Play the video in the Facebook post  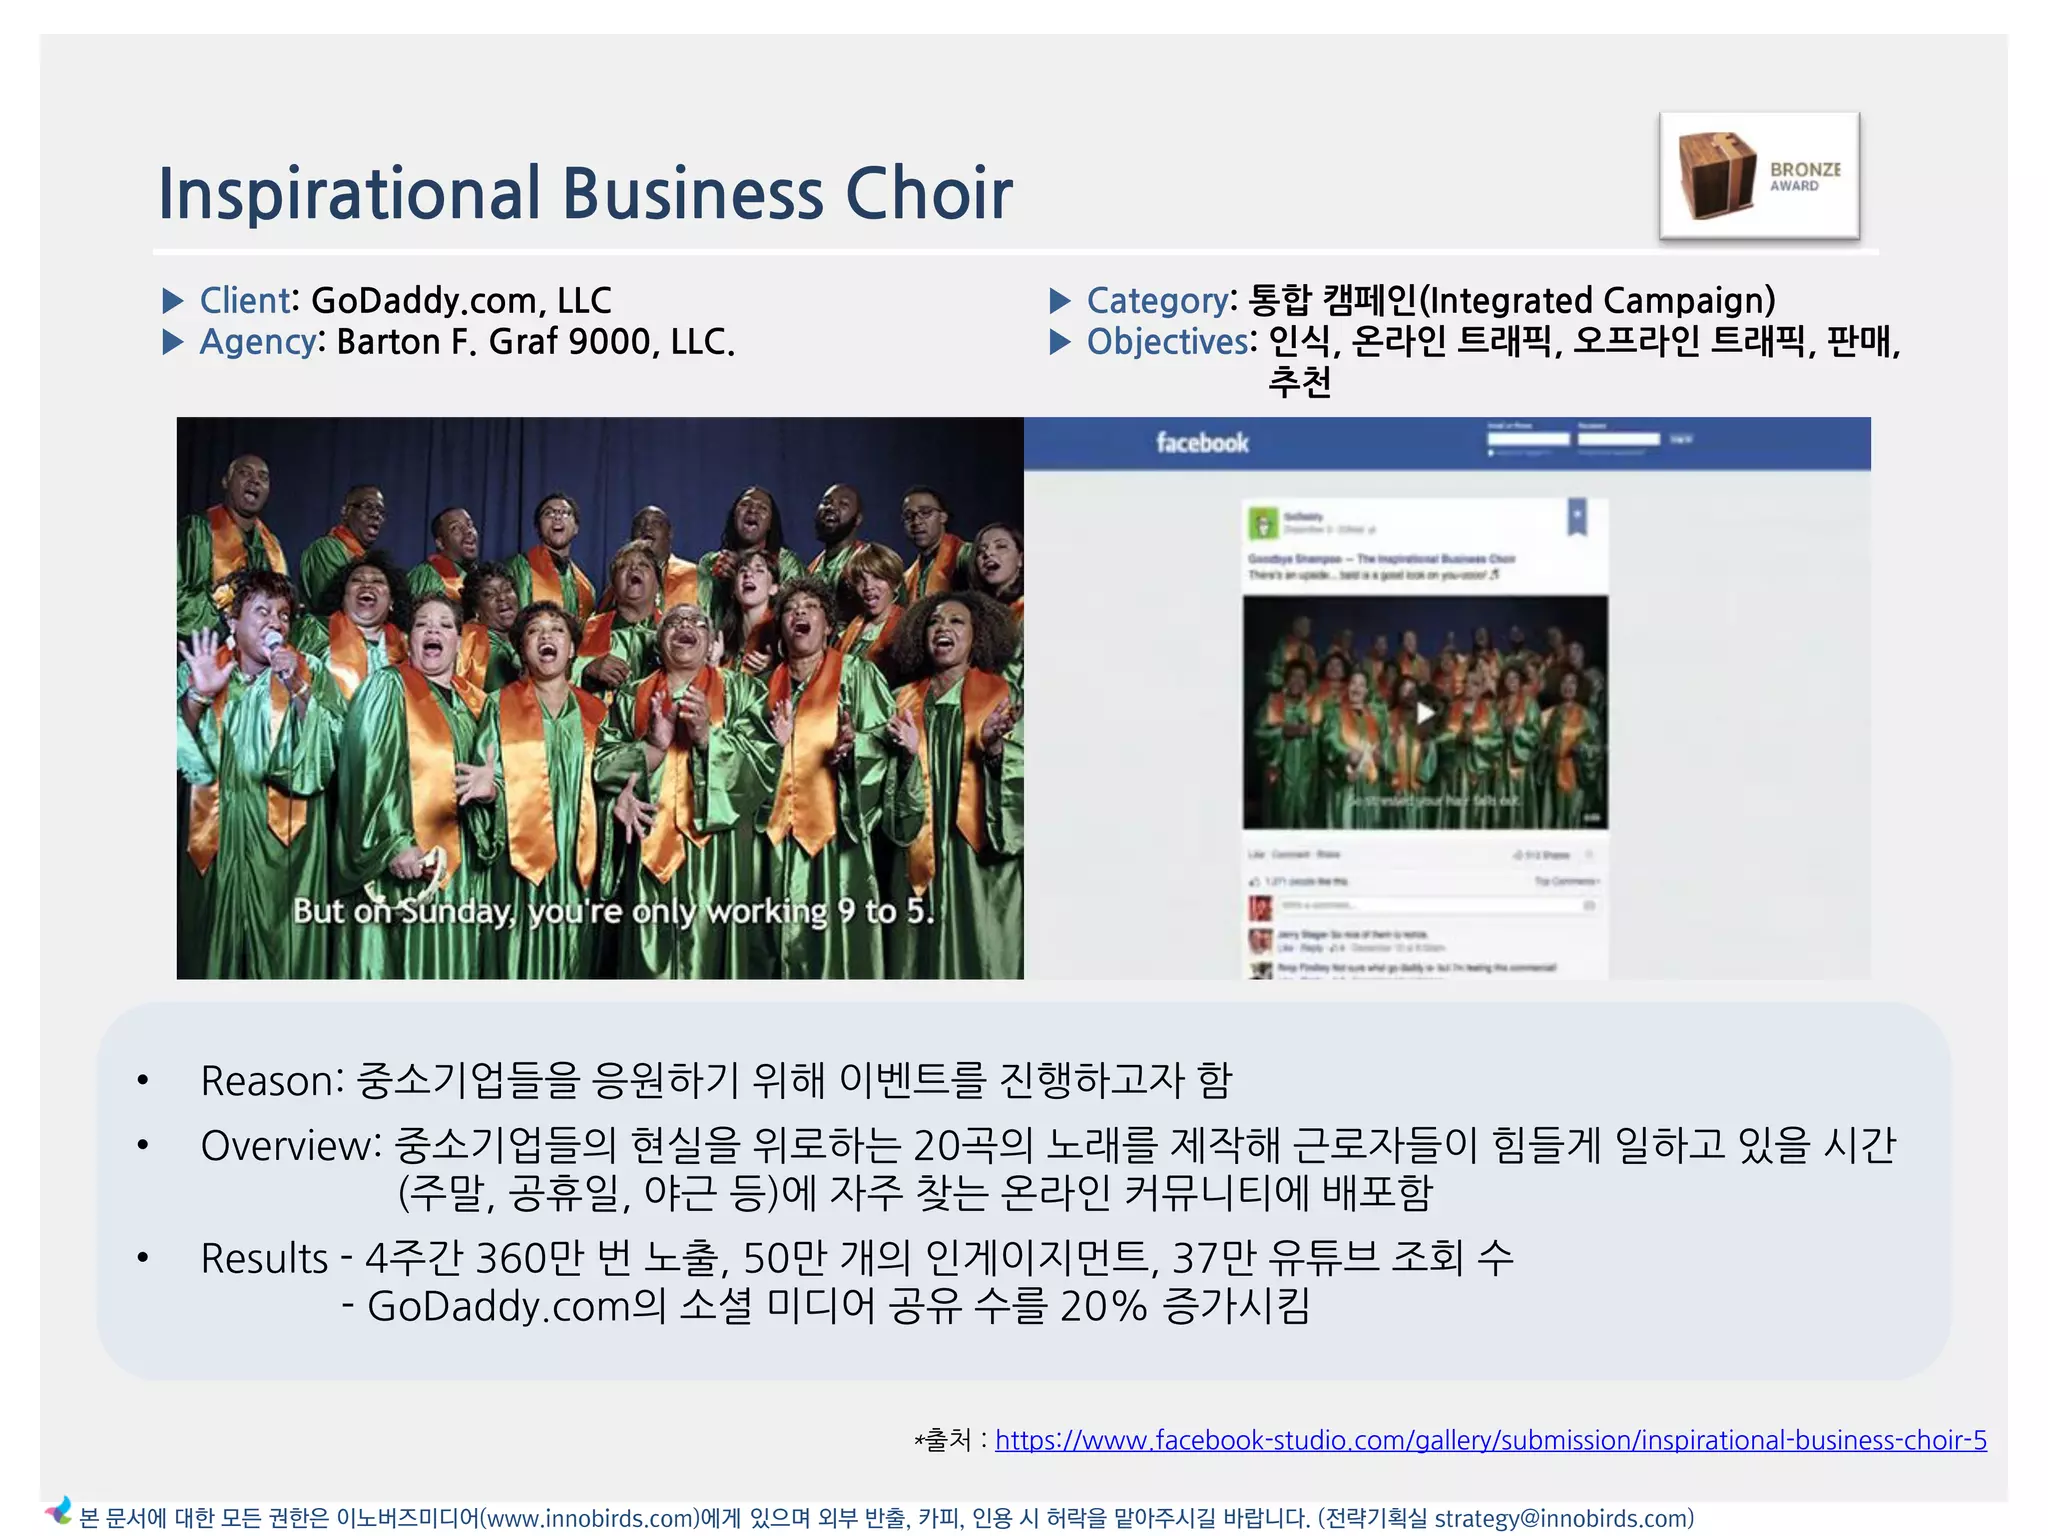point(1425,712)
